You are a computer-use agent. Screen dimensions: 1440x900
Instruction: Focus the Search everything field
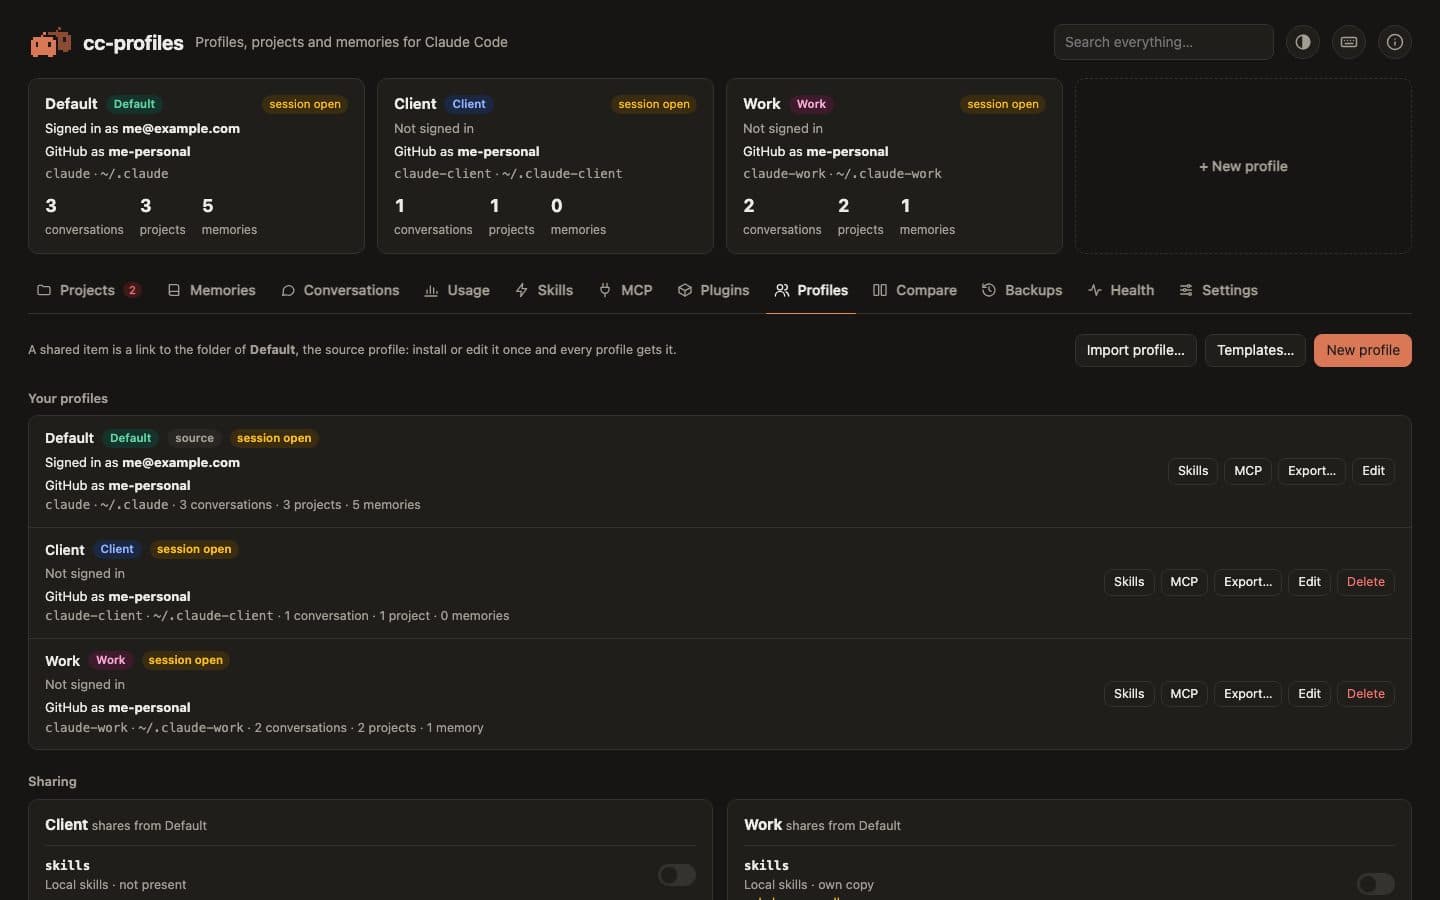1164,42
